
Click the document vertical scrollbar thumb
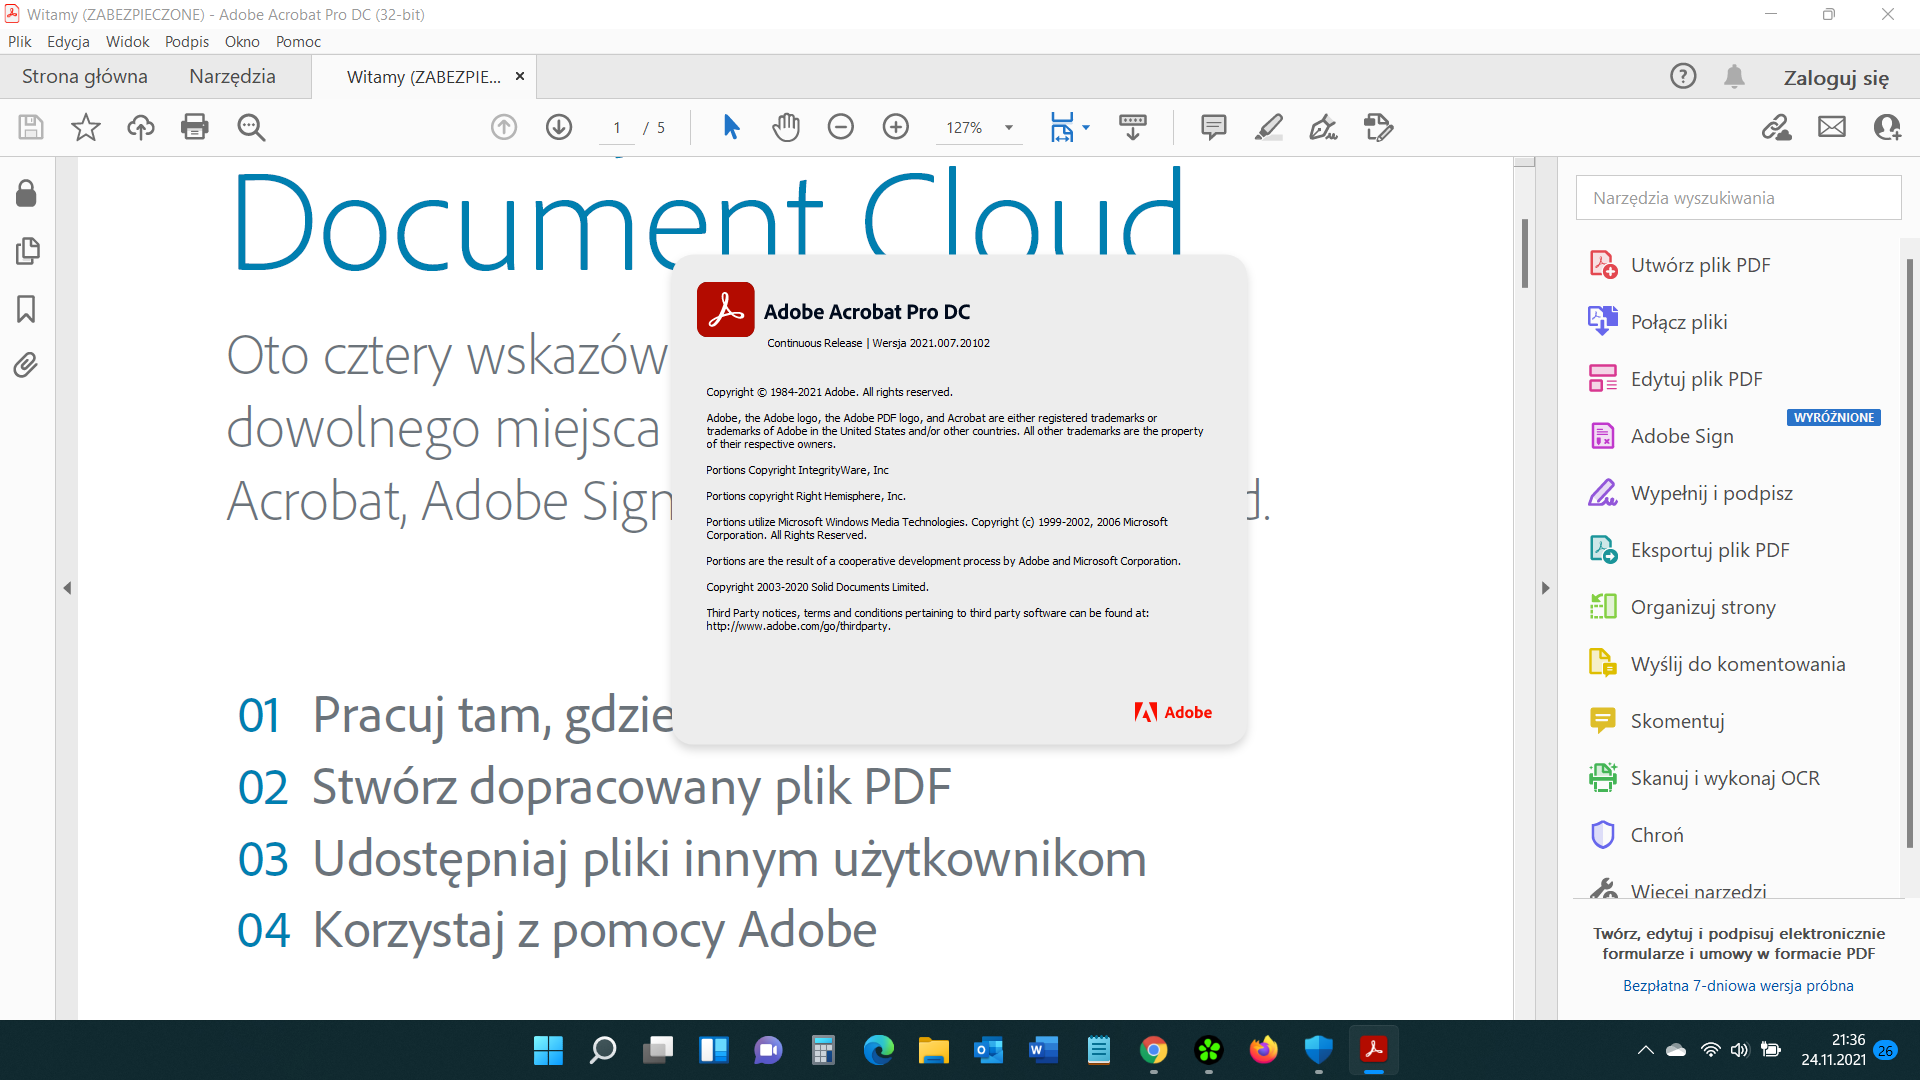click(1525, 253)
